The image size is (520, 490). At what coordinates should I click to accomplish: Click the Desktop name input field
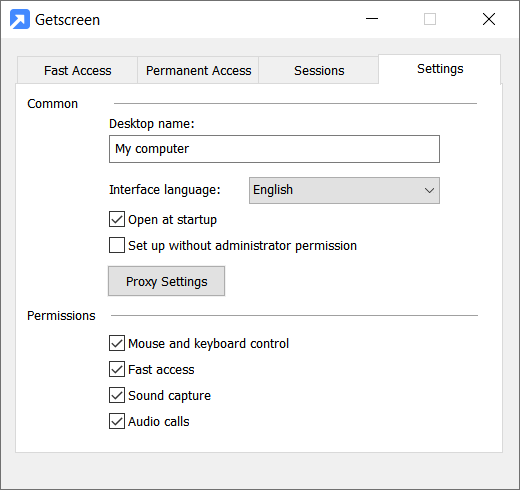274,149
